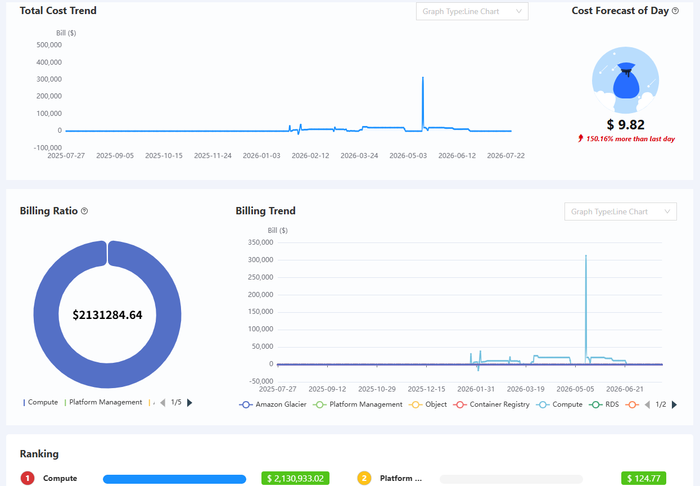Toggle Container Registry series in Billing Trend
Image resolution: width=700 pixels, height=486 pixels.
coord(491,405)
